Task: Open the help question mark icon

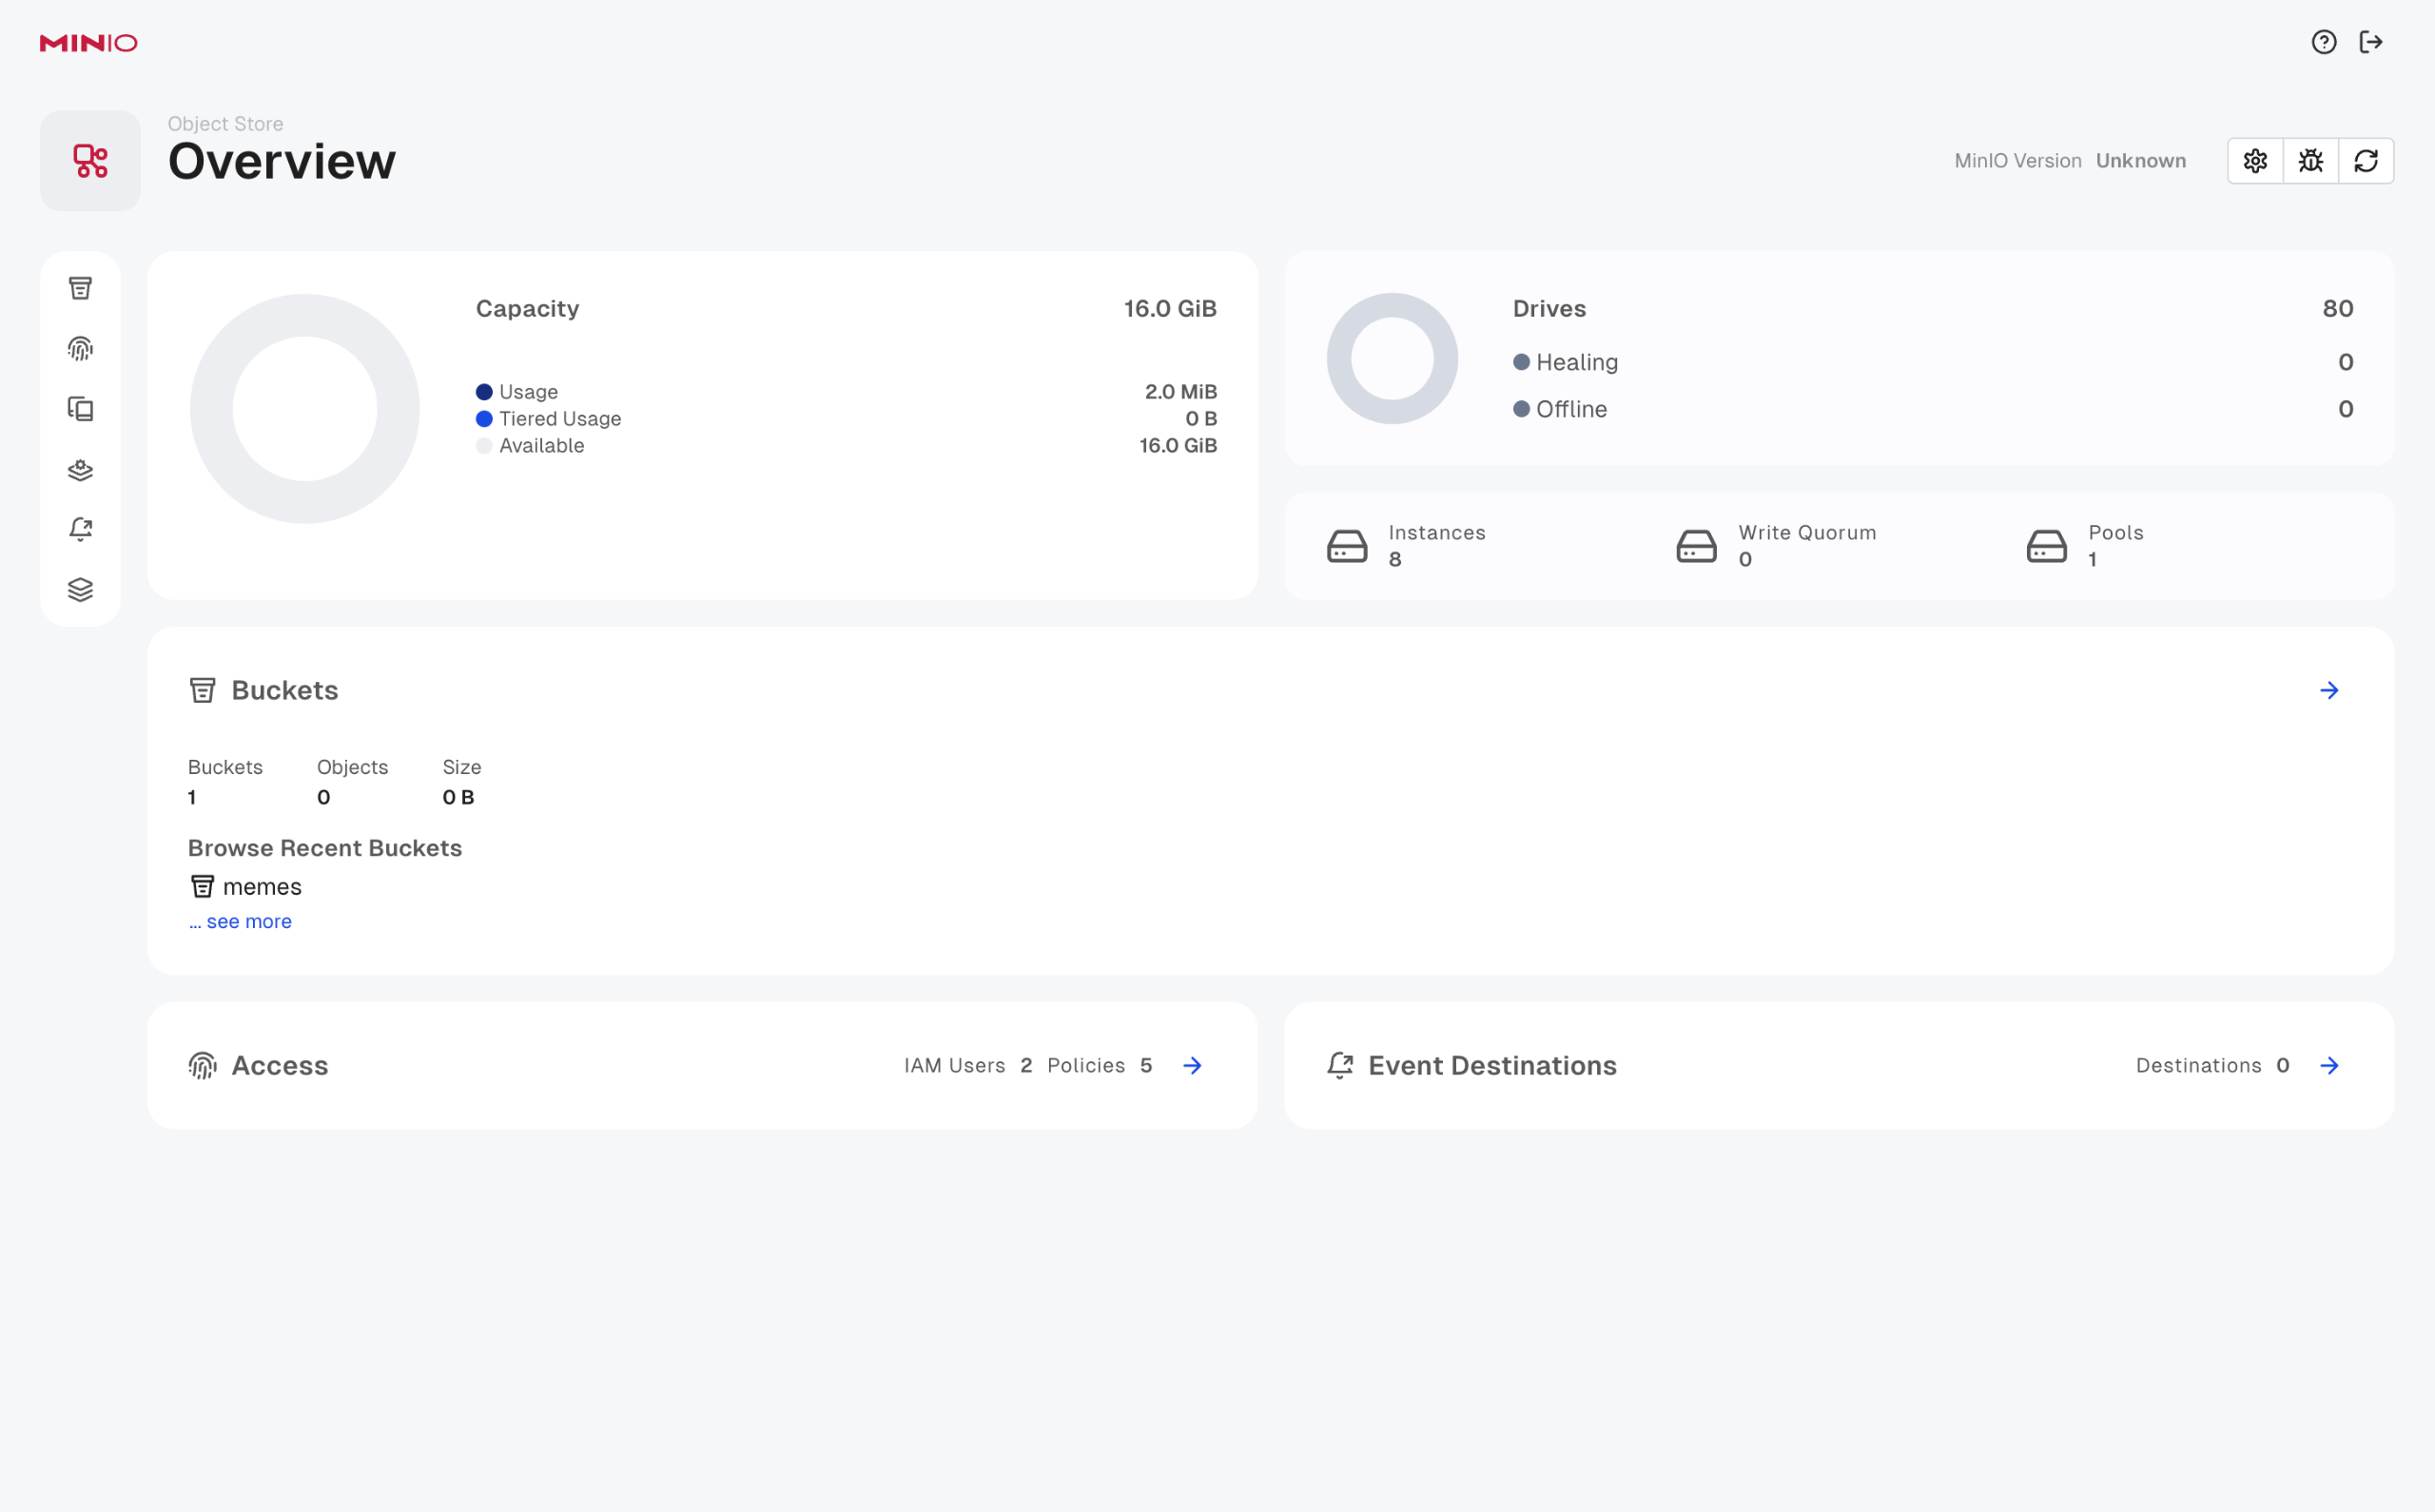Action: [x=2324, y=42]
